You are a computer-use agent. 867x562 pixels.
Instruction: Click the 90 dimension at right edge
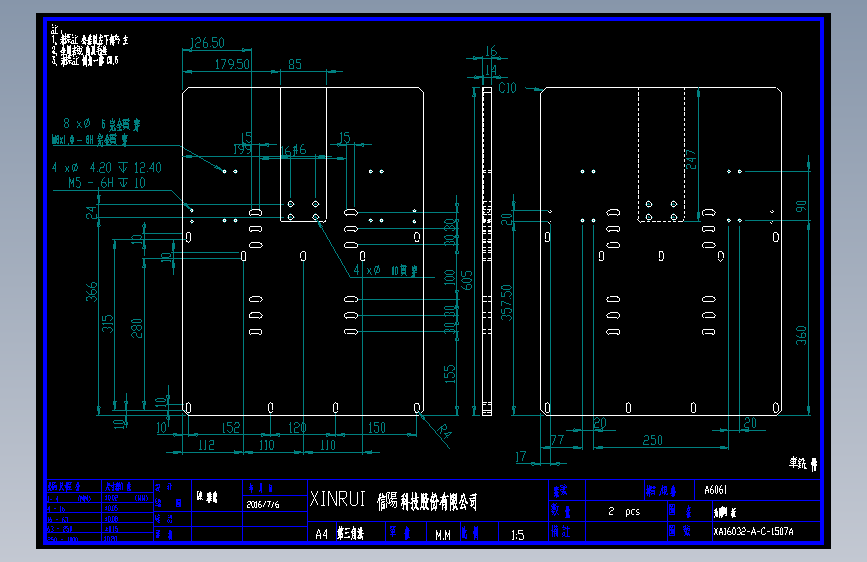(x=801, y=206)
